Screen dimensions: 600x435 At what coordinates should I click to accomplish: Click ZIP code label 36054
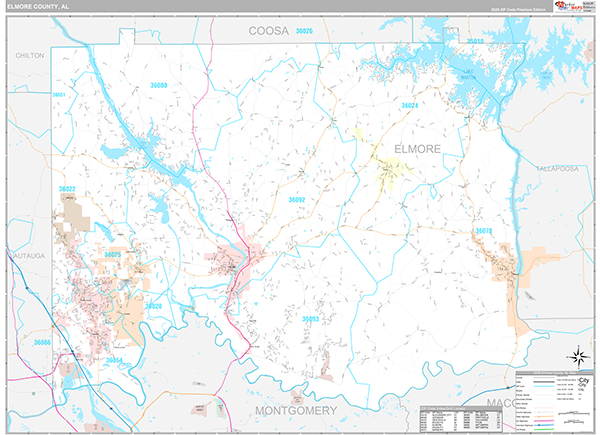[x=114, y=360]
